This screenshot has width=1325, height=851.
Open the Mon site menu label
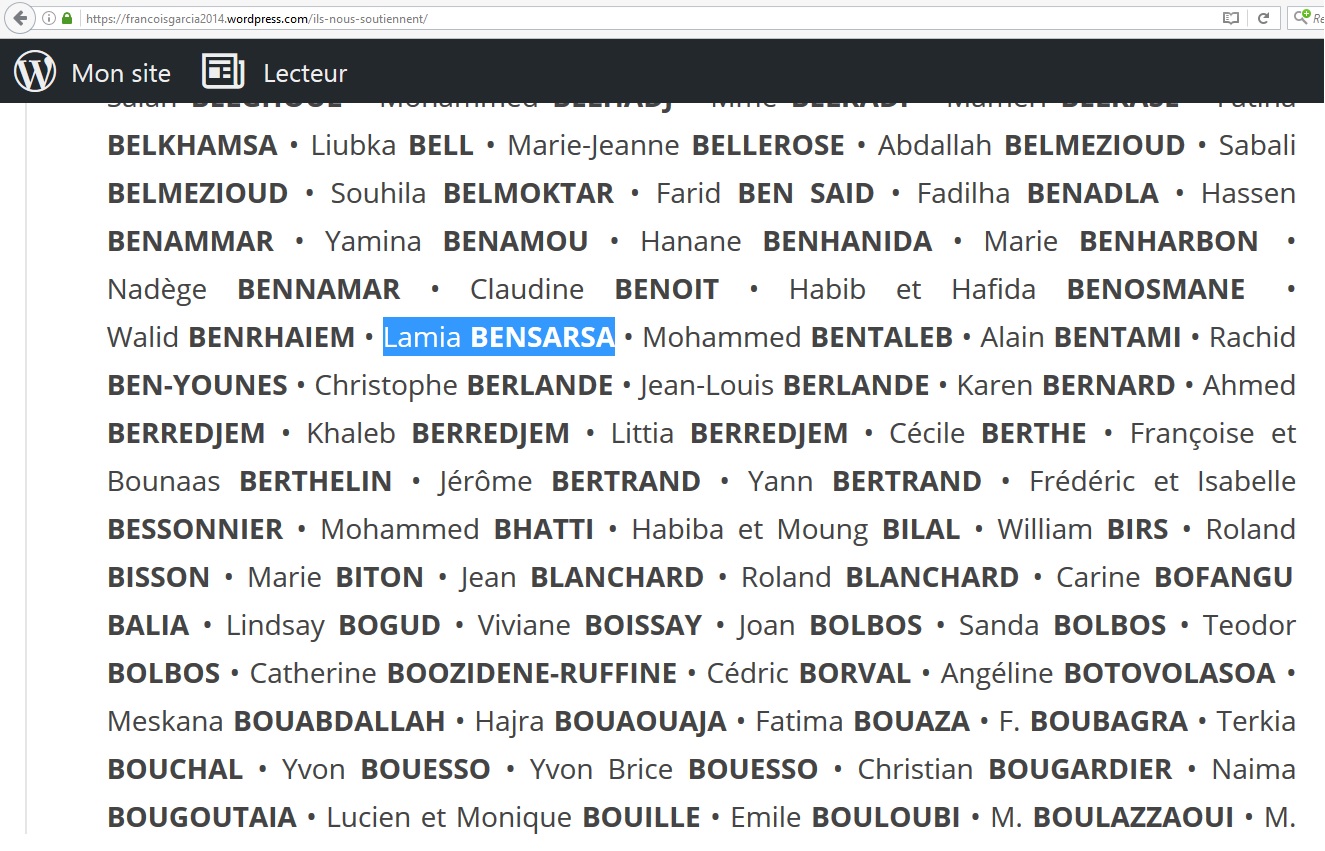(x=121, y=73)
